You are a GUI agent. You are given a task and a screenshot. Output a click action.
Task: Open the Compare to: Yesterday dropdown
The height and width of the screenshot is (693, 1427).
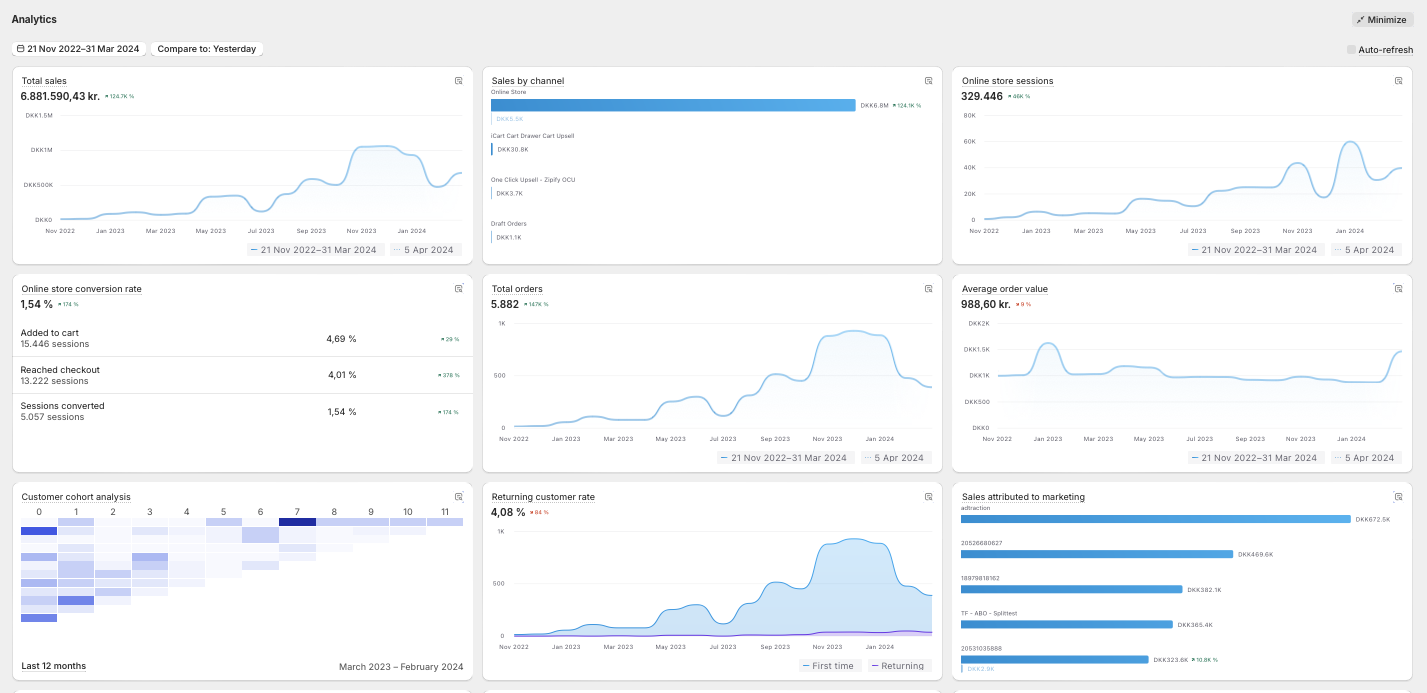pyautogui.click(x=207, y=49)
